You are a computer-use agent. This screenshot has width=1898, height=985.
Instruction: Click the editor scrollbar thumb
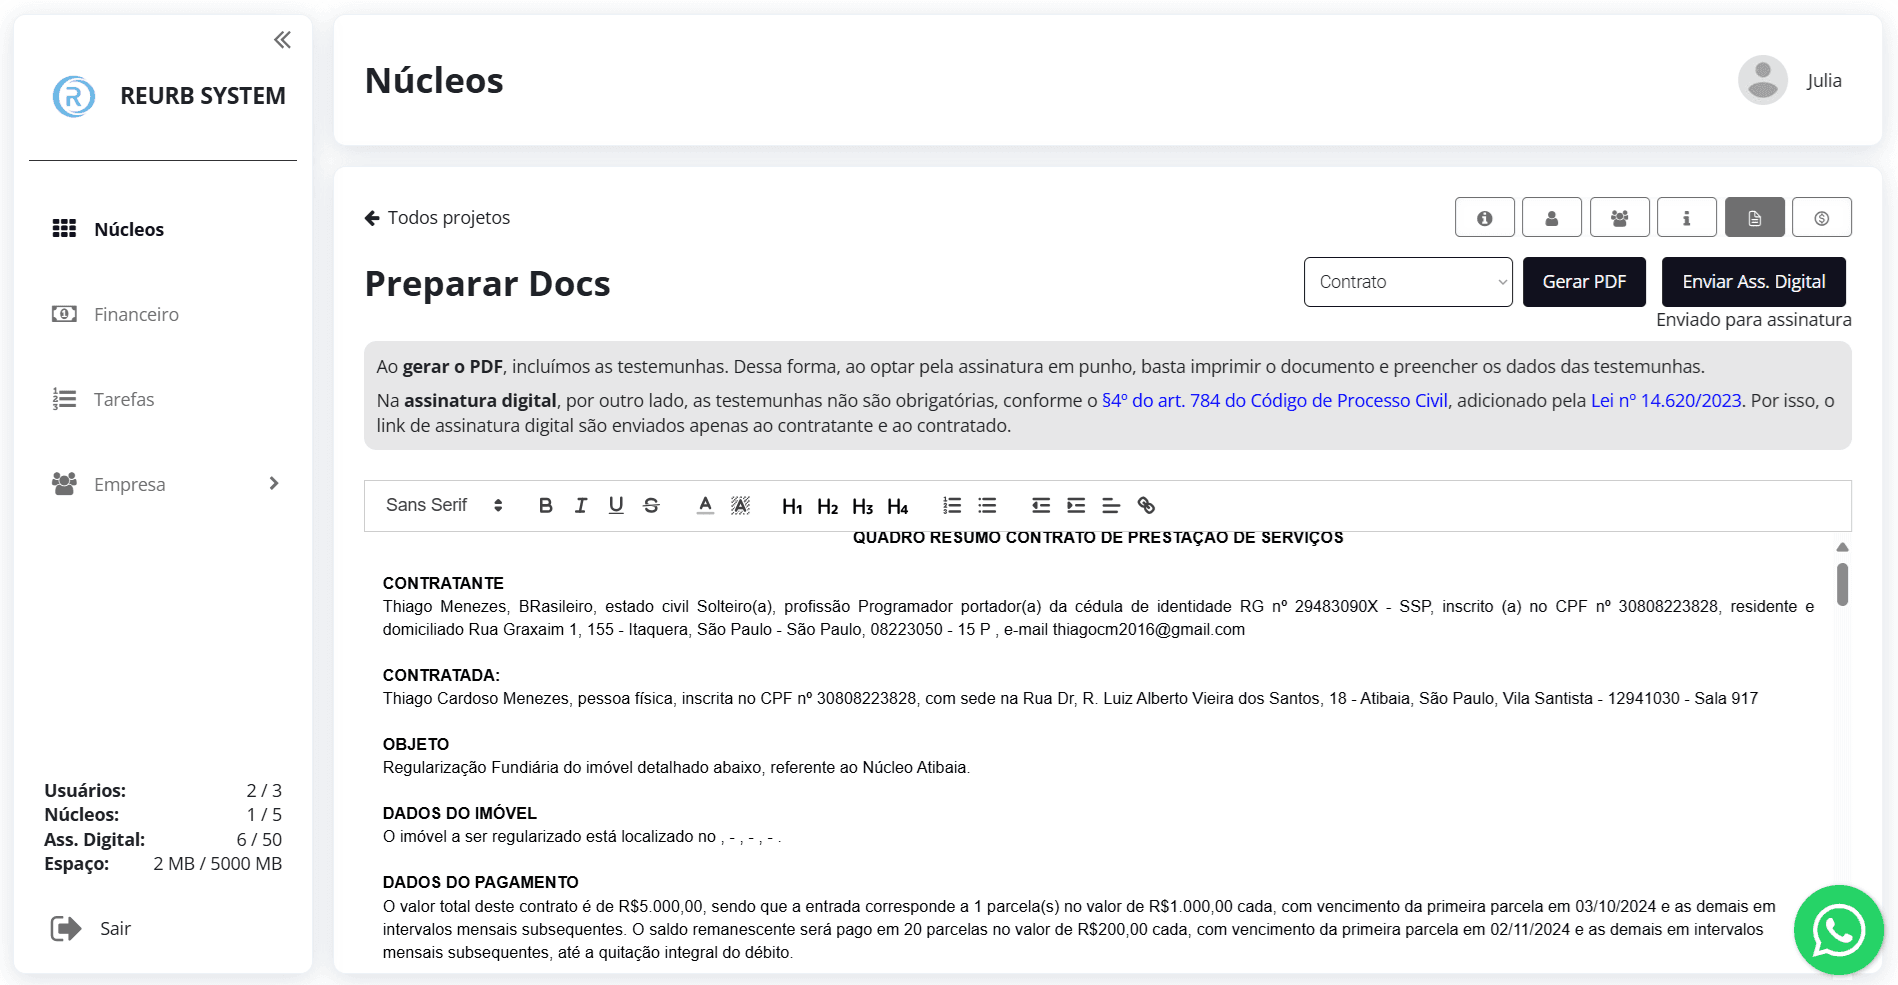point(1842,584)
